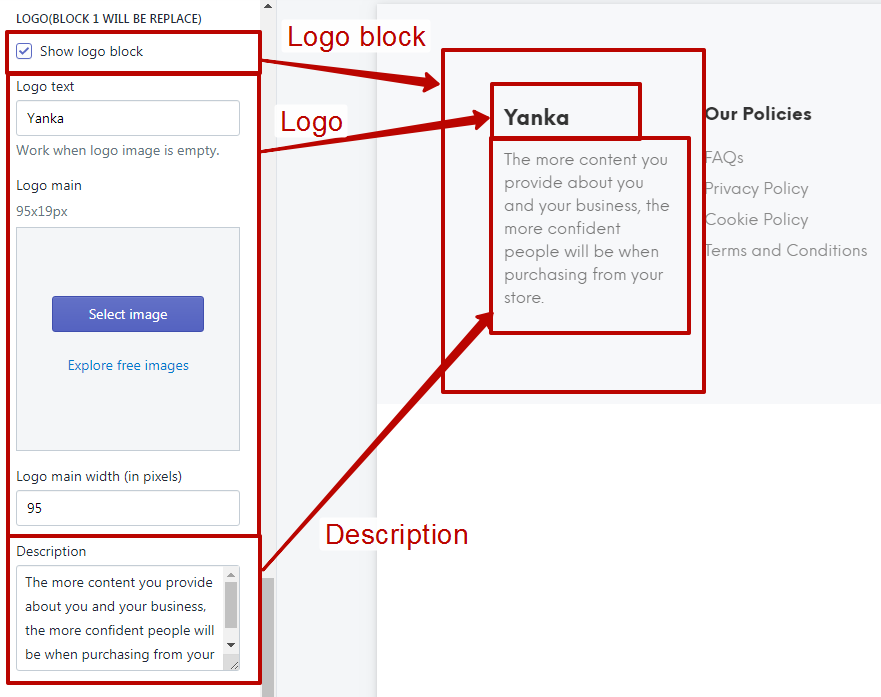
Task: Open the Privacy Policy link
Action: click(755, 188)
